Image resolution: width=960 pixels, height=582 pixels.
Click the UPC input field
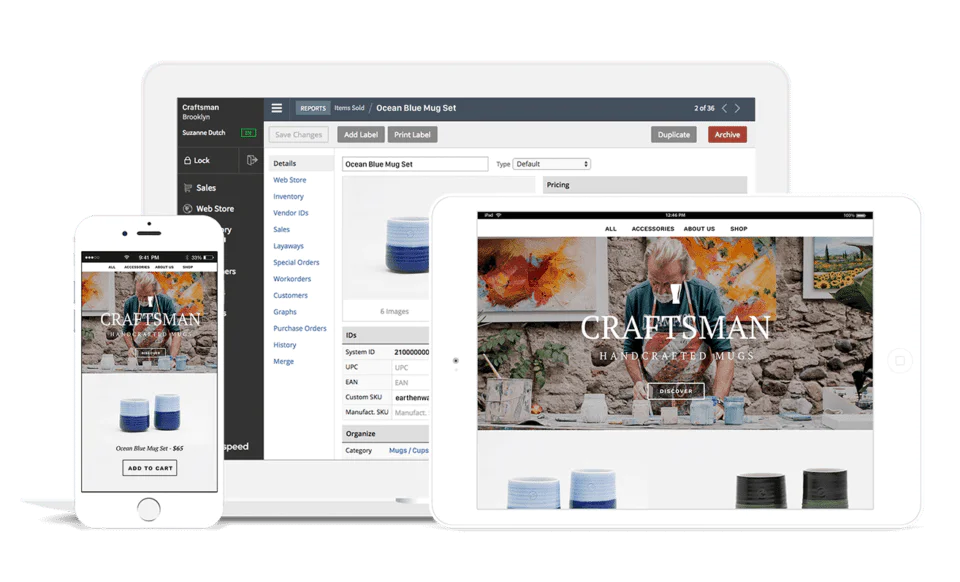[x=411, y=368]
